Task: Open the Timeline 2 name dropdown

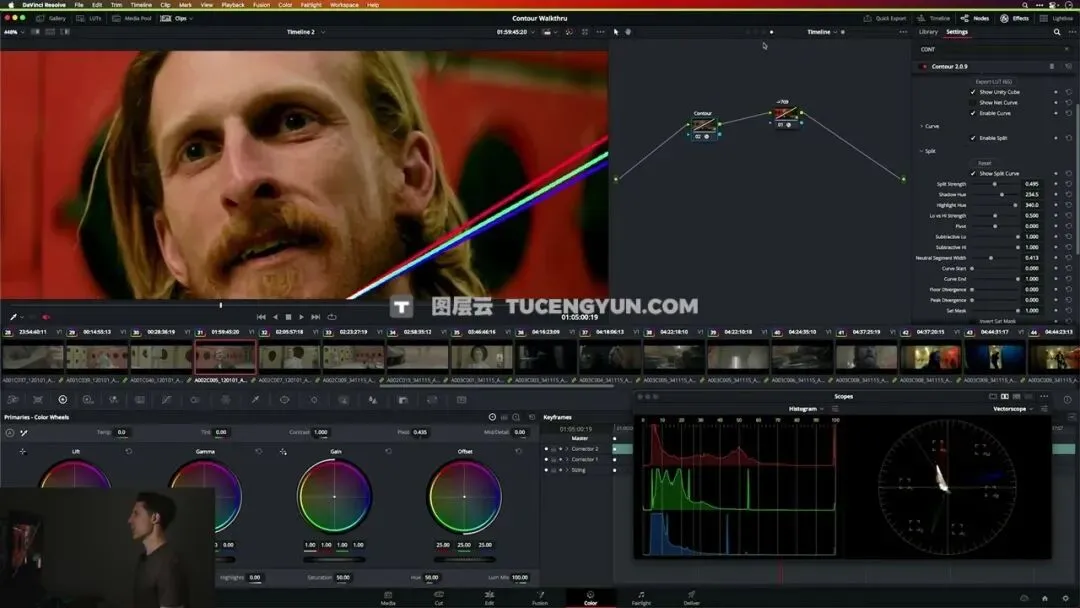Action: click(x=306, y=32)
